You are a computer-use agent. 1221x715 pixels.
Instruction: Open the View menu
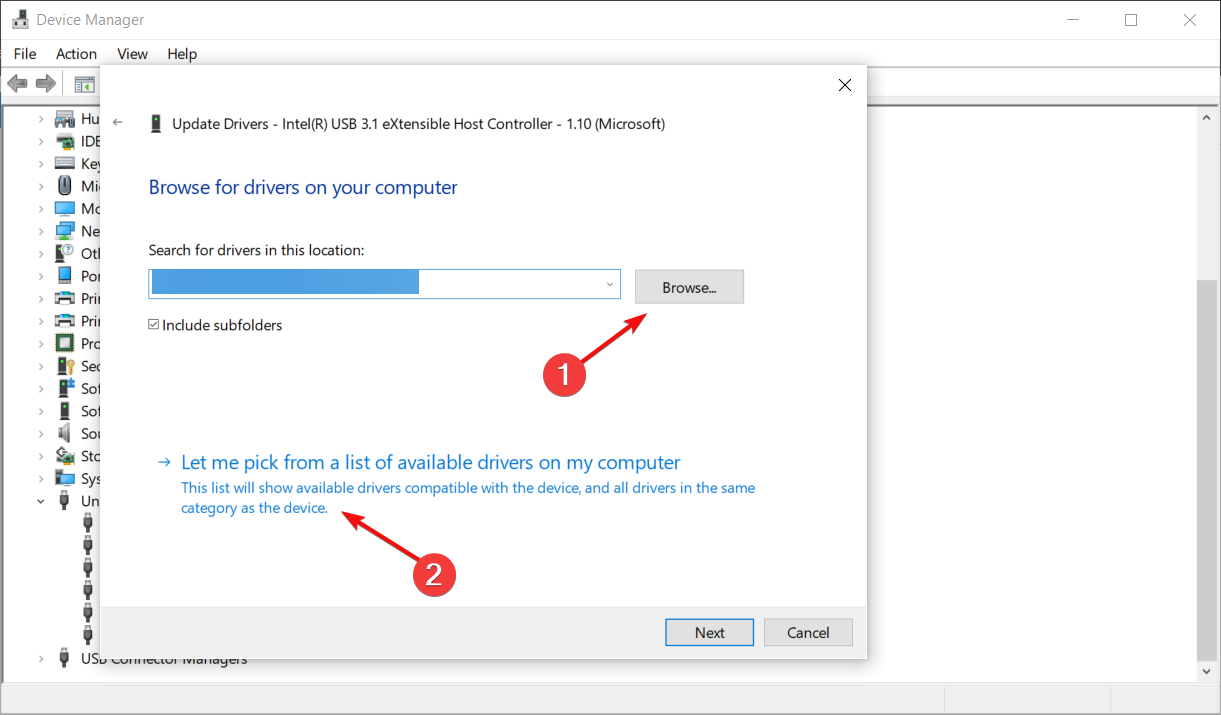(x=132, y=54)
